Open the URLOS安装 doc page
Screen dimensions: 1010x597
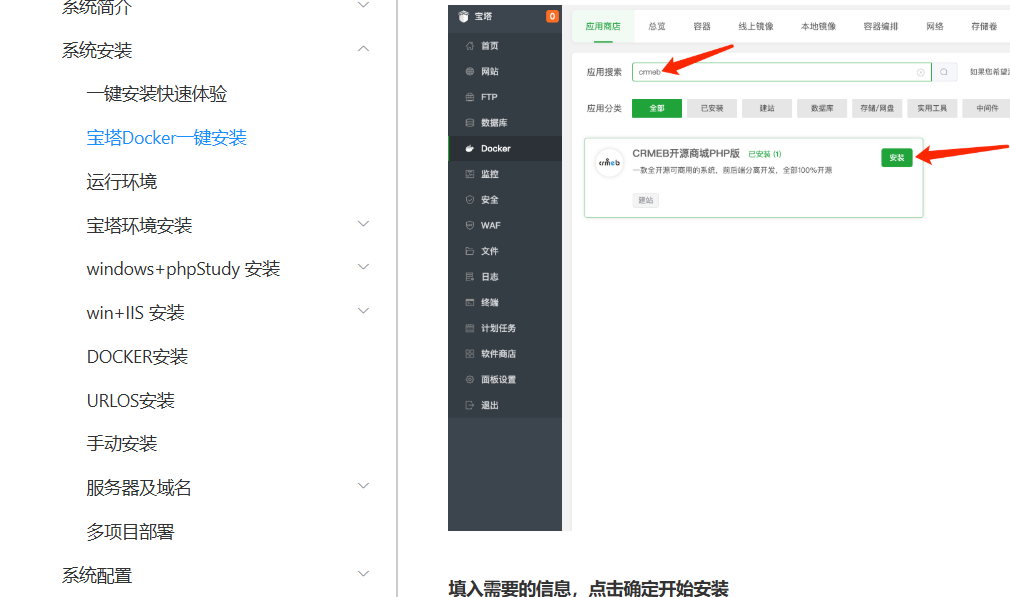point(131,401)
